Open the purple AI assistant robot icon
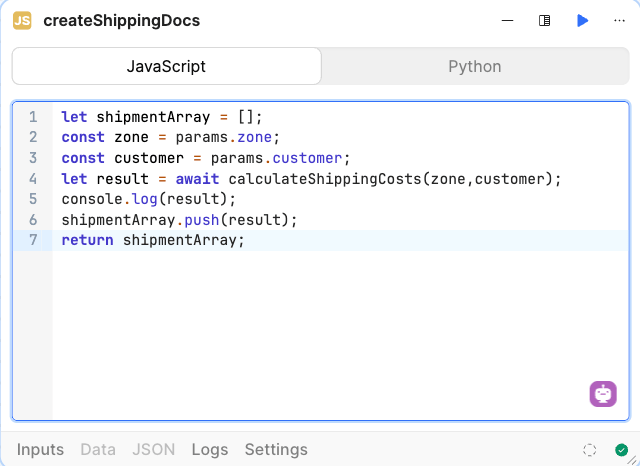This screenshot has width=640, height=466. (x=603, y=394)
